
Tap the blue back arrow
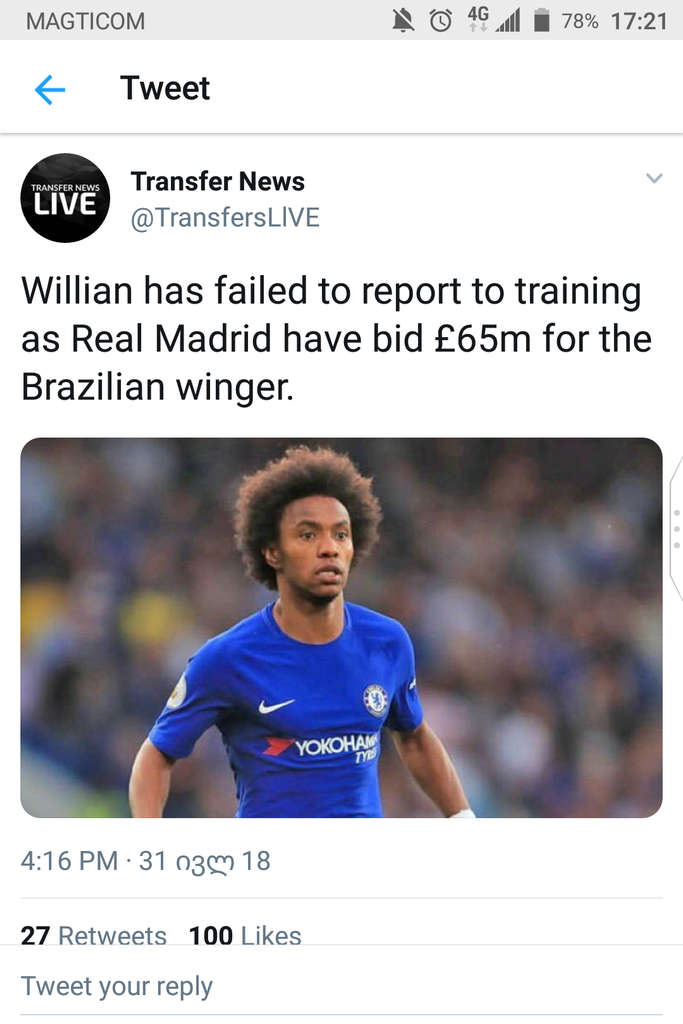(50, 89)
